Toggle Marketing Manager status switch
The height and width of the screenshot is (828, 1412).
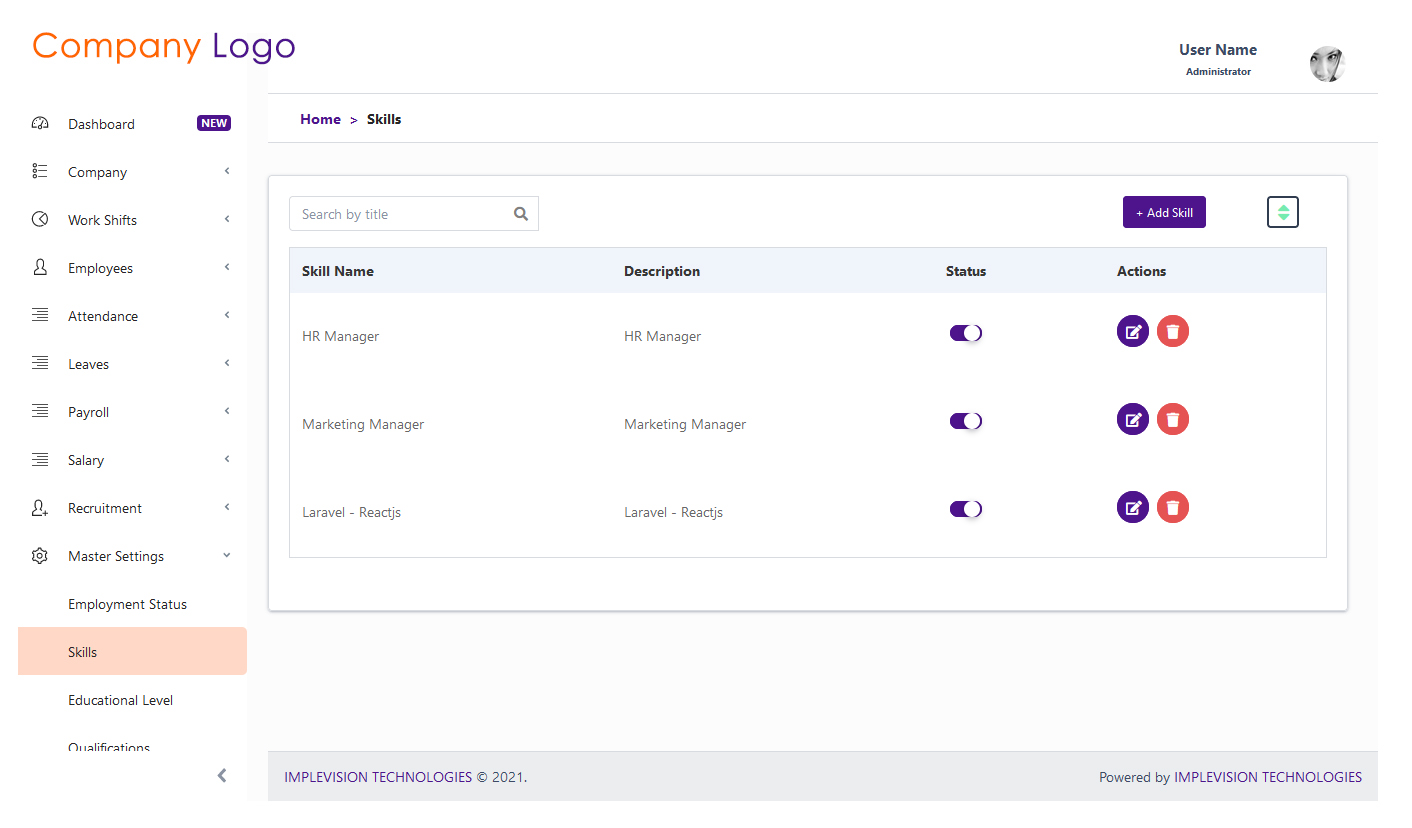[x=966, y=421]
